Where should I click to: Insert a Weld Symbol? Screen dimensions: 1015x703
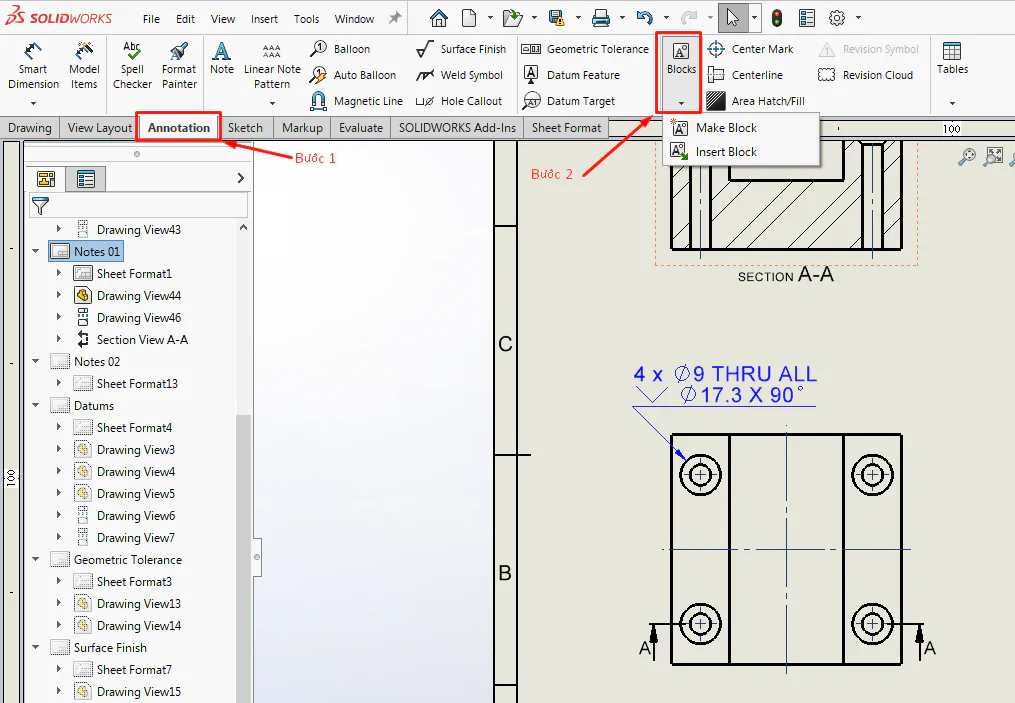(460, 75)
